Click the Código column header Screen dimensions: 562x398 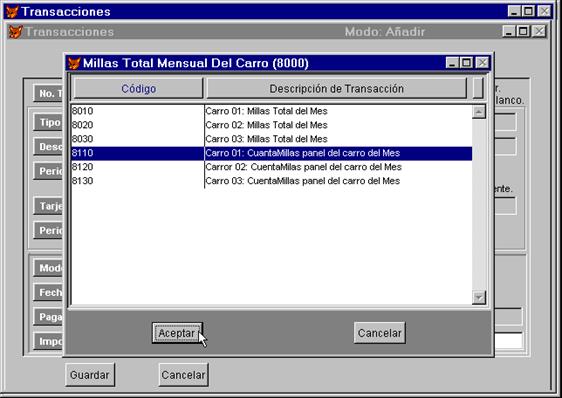138,89
